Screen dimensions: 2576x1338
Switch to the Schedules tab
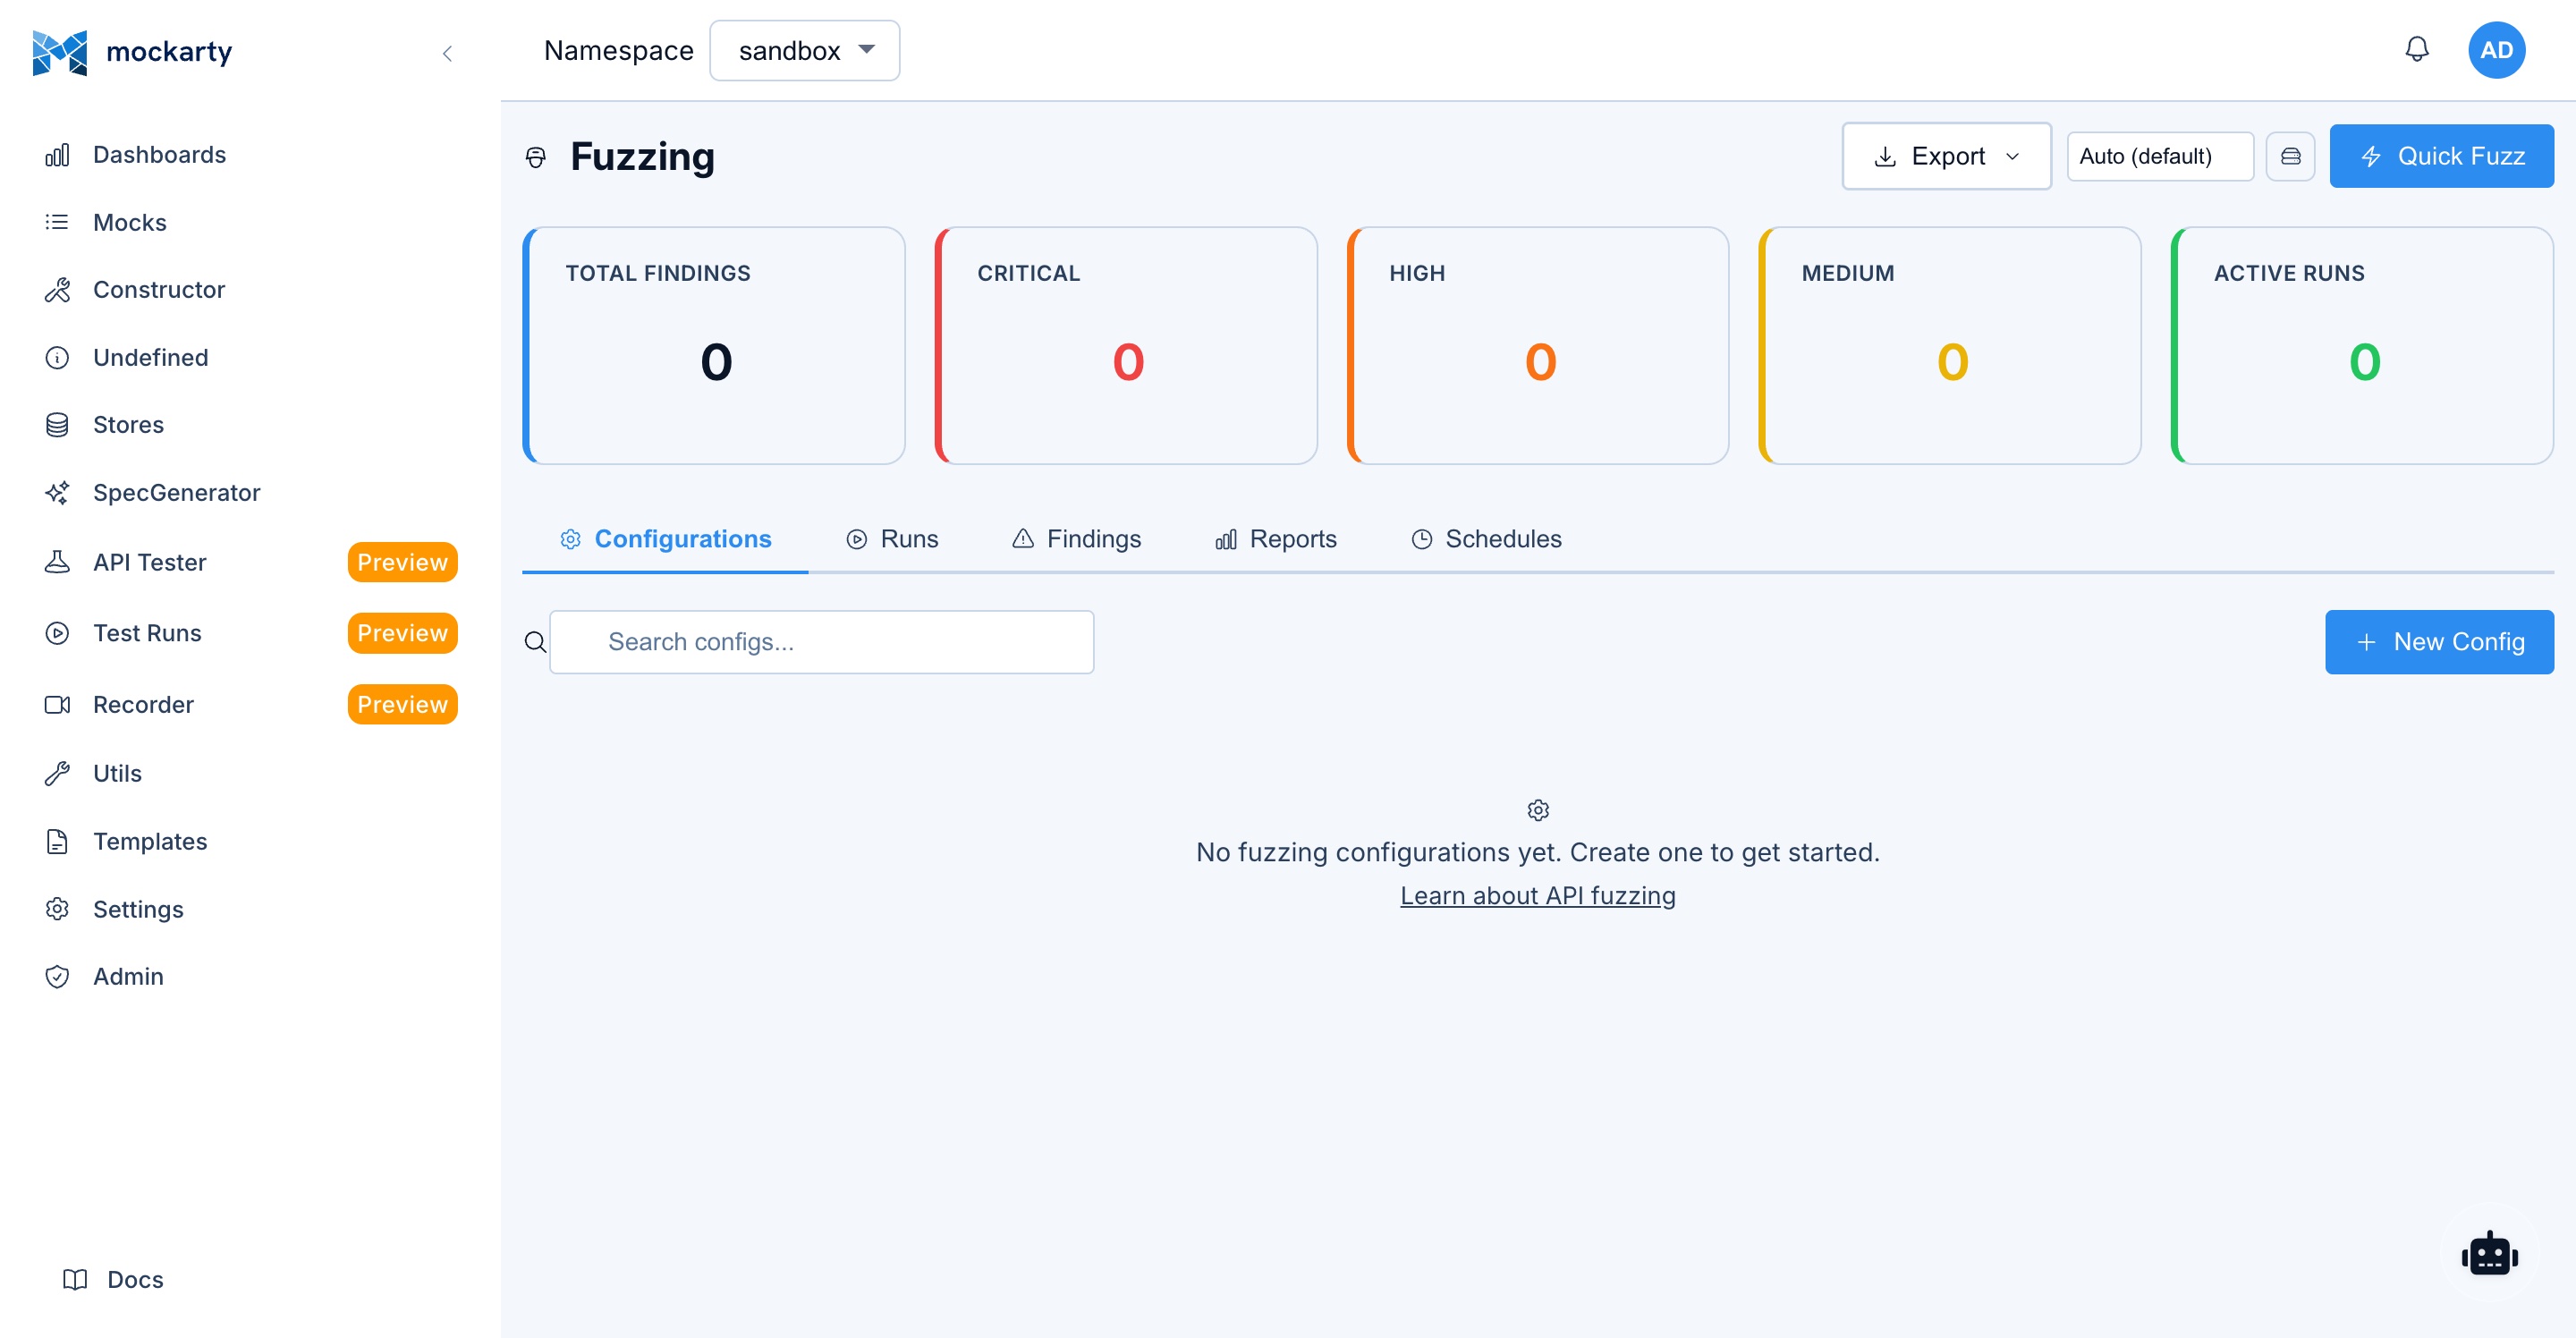pos(1486,540)
